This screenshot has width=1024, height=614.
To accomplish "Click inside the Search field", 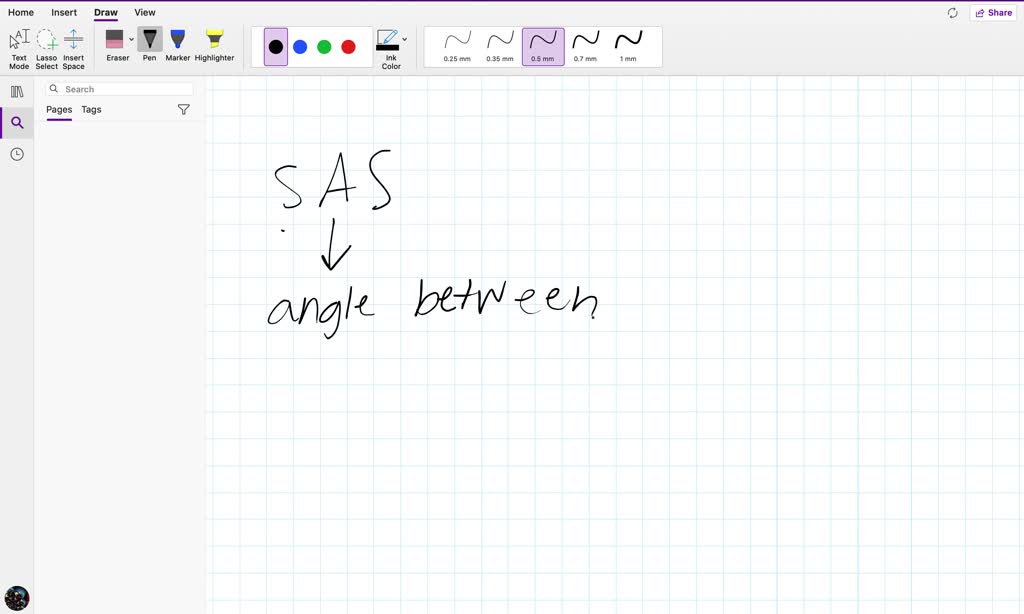I will (119, 88).
